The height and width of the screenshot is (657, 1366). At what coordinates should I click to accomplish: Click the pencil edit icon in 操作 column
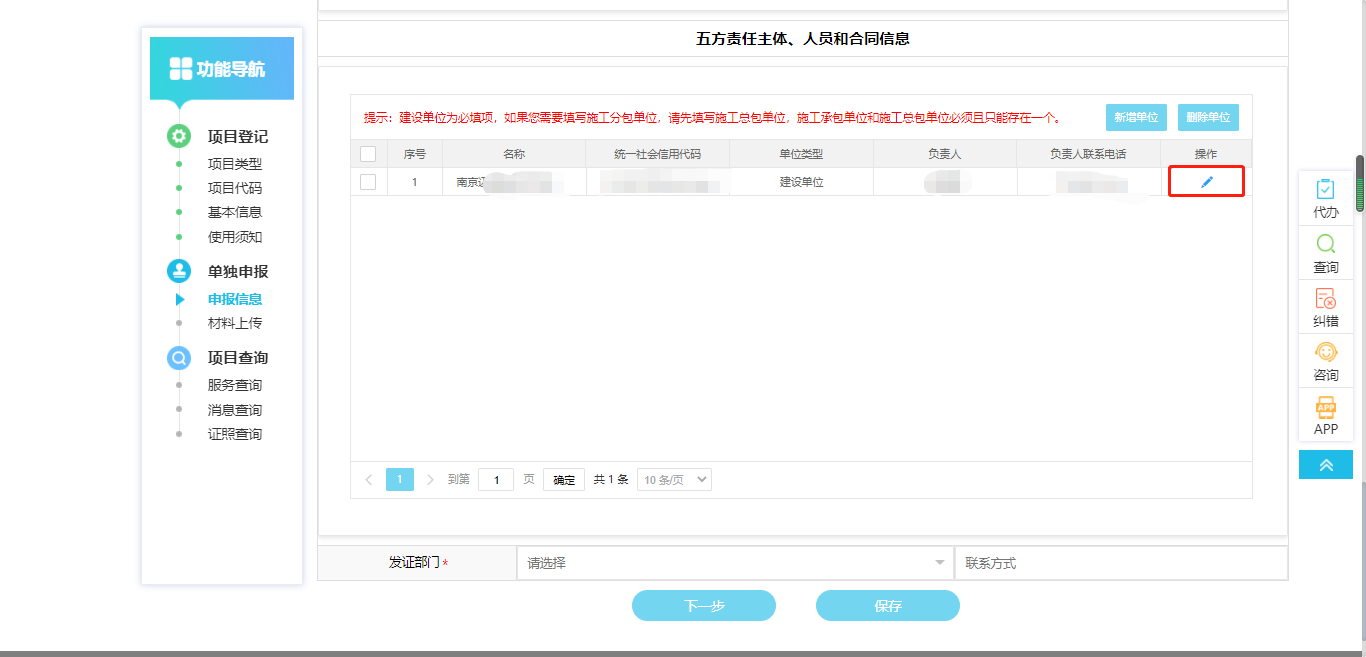[1206, 182]
